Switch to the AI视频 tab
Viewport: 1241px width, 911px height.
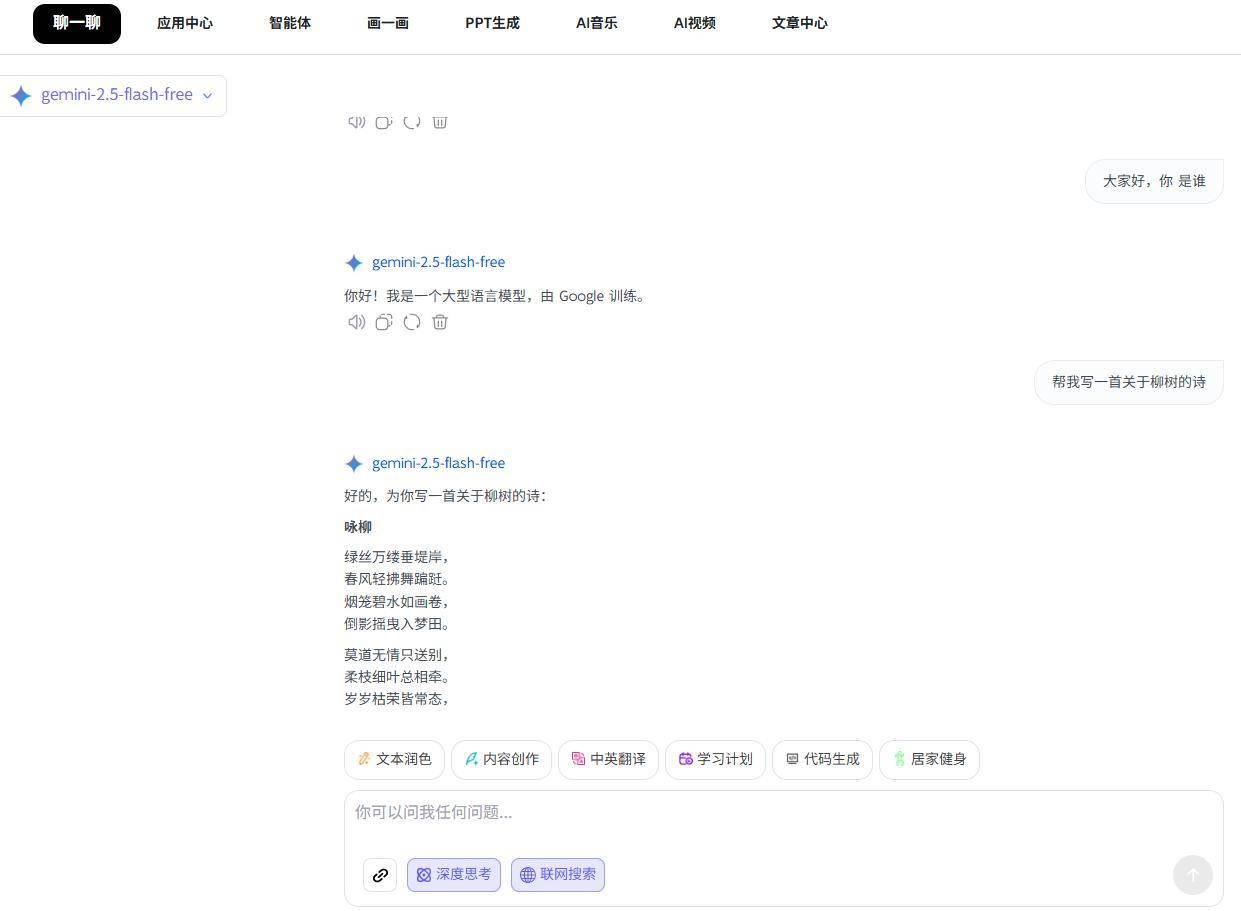click(x=695, y=23)
